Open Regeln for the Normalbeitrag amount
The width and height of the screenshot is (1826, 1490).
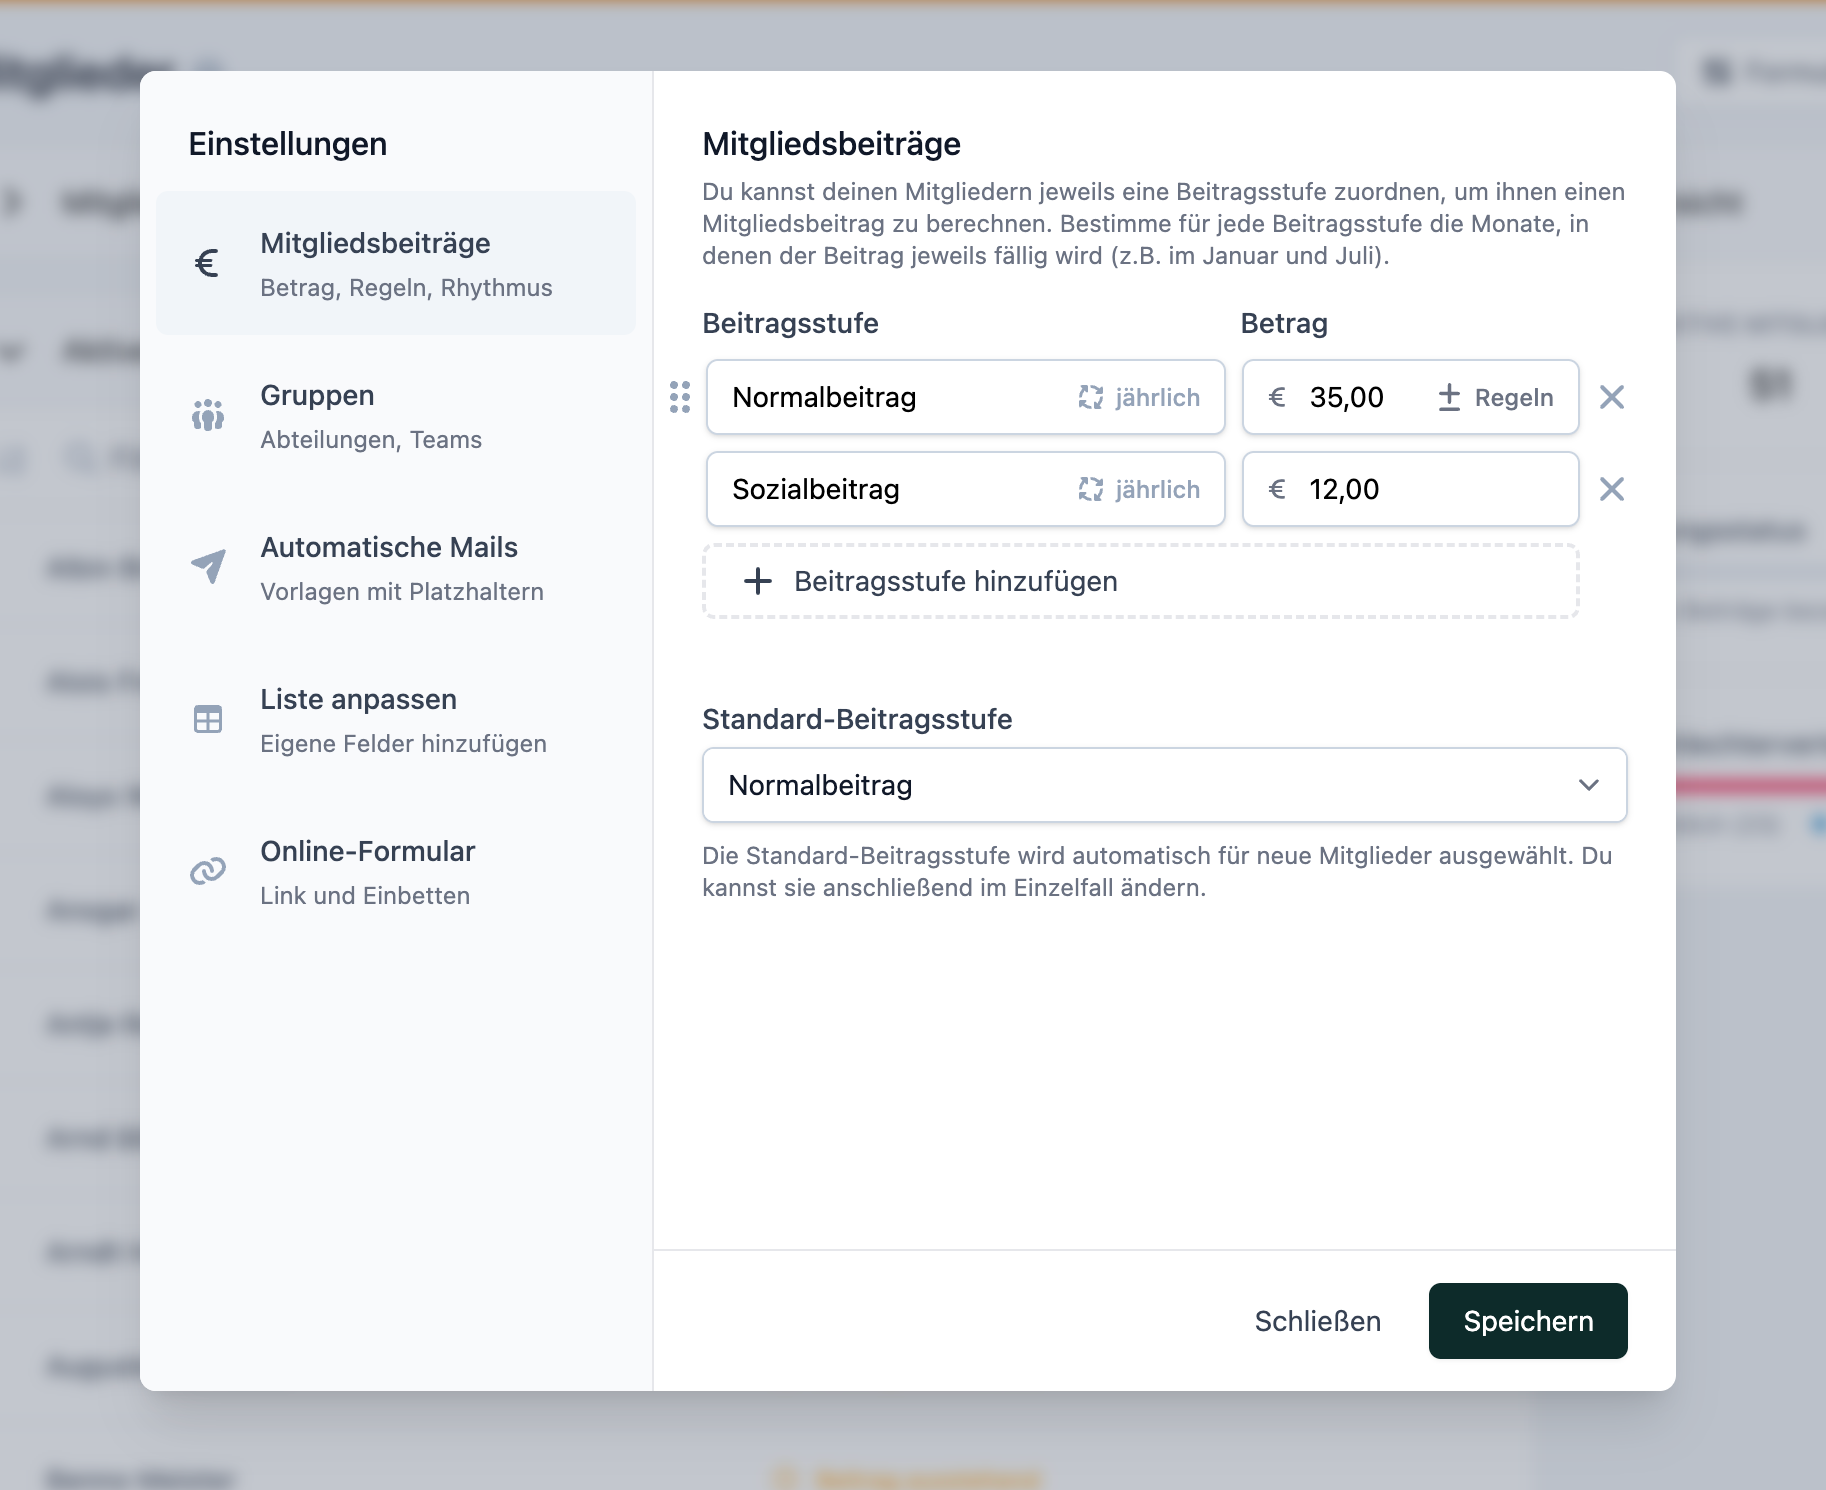[1496, 397]
